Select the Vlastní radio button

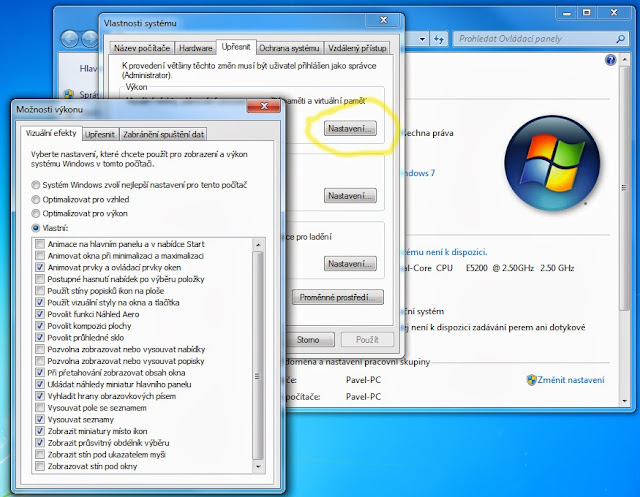[x=36, y=228]
